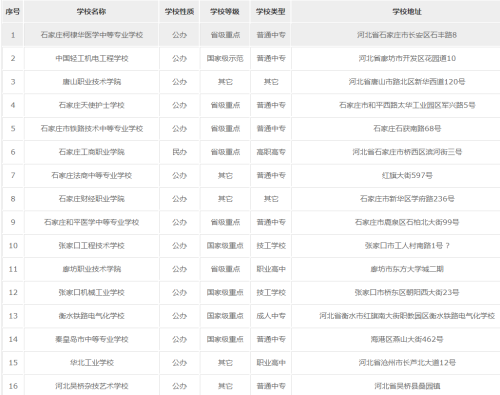500x395 pixels.
Task: Click 衡水铁路电气化学校 school name
Action: [x=92, y=316]
